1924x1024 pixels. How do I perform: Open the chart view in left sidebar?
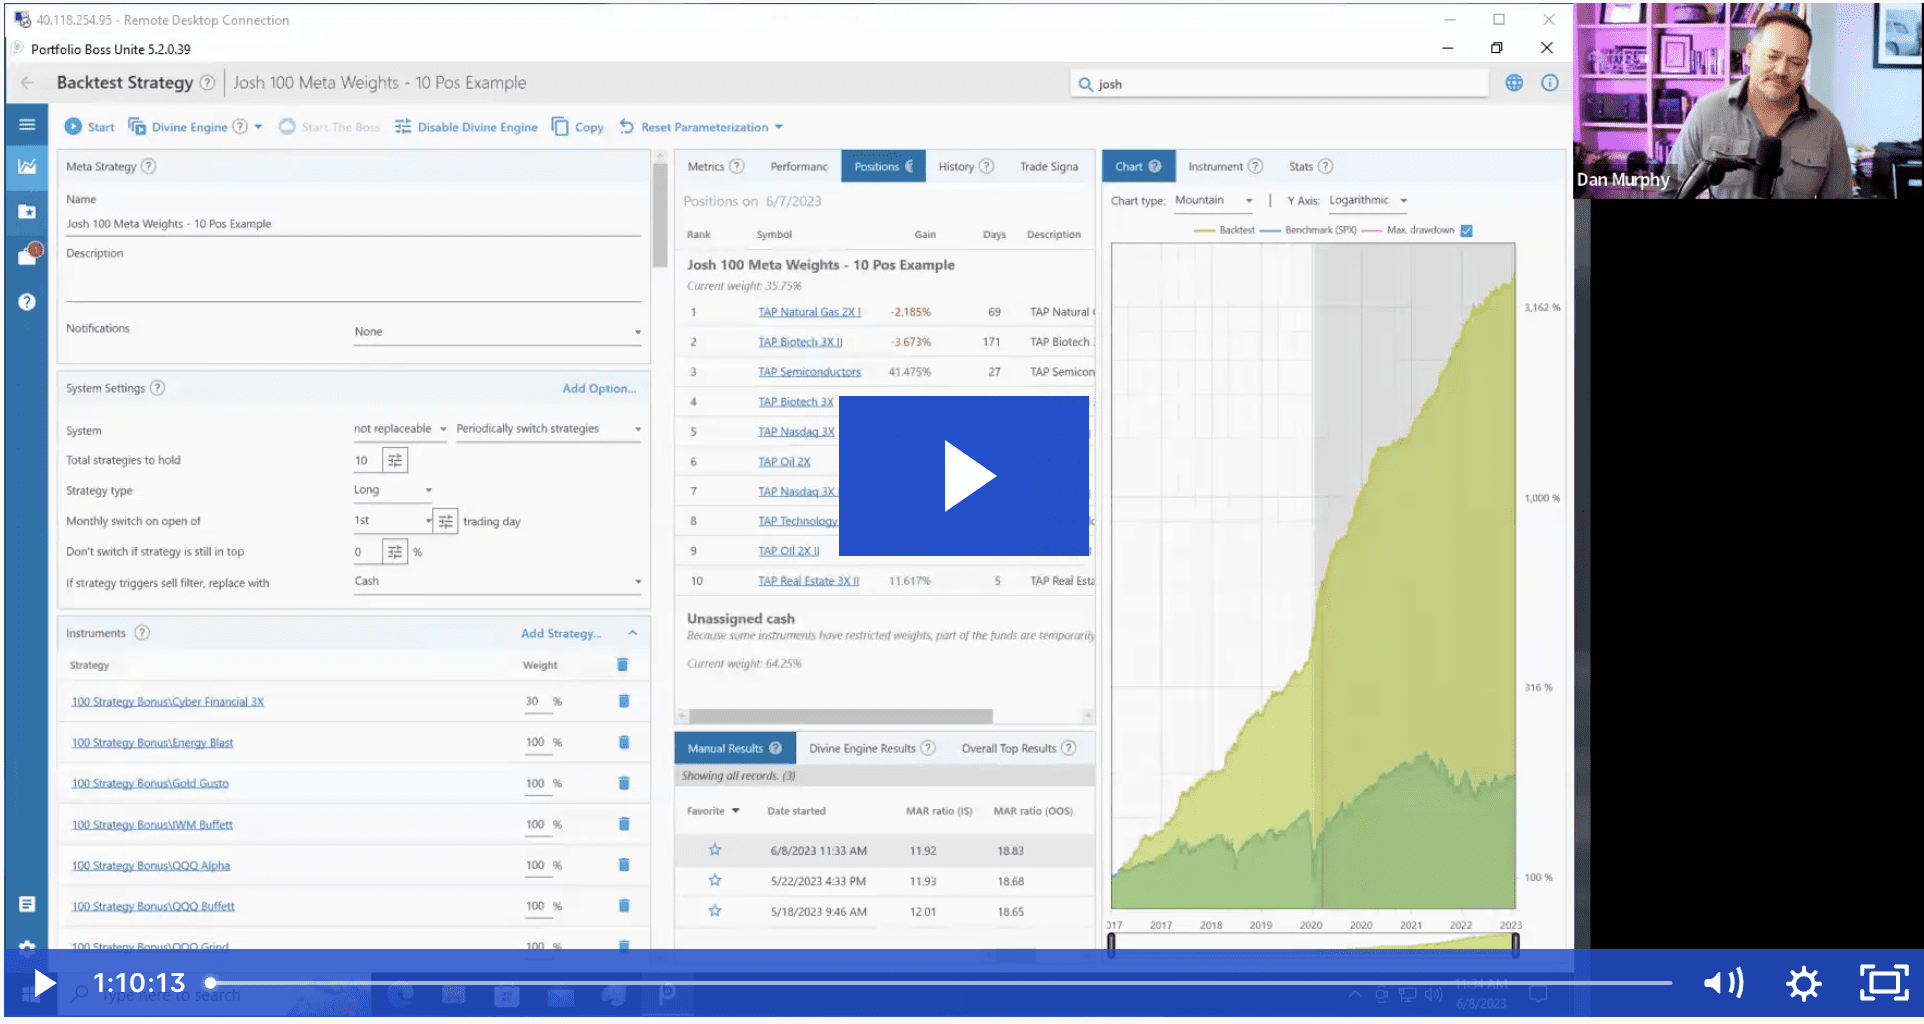[27, 166]
